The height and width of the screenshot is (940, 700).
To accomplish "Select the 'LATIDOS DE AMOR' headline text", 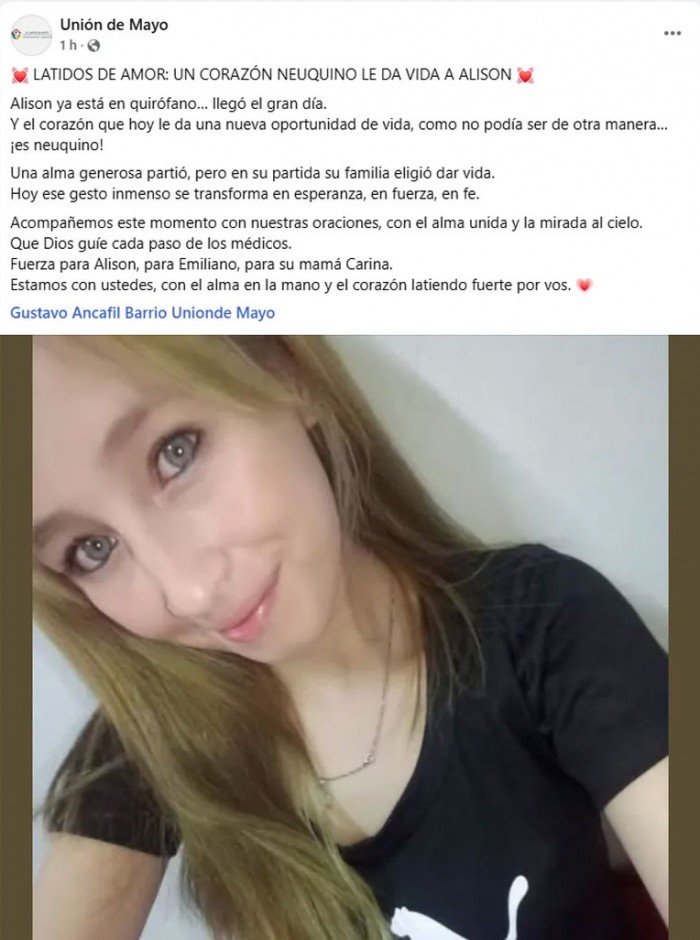I will click(272, 75).
